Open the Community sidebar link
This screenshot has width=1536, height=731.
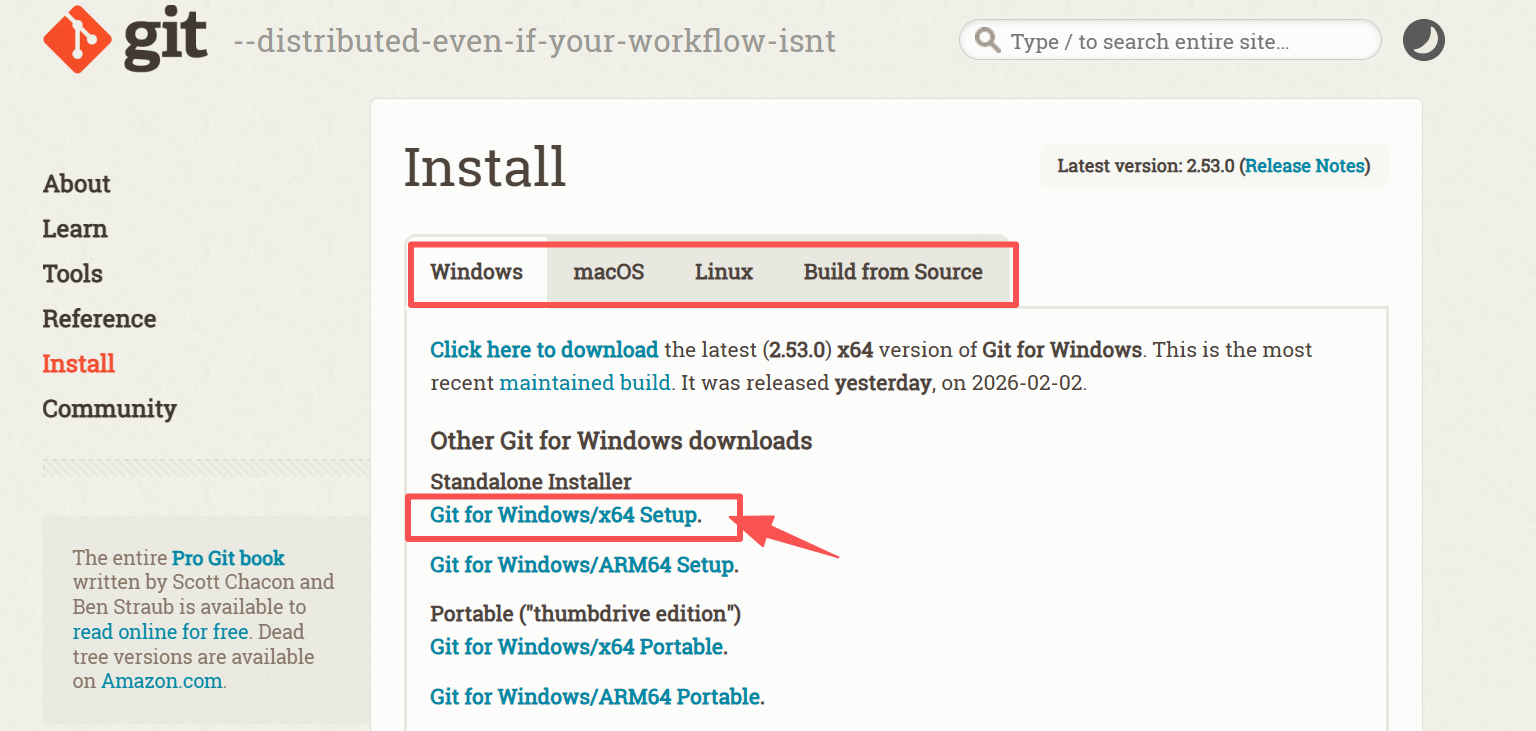[x=109, y=409]
